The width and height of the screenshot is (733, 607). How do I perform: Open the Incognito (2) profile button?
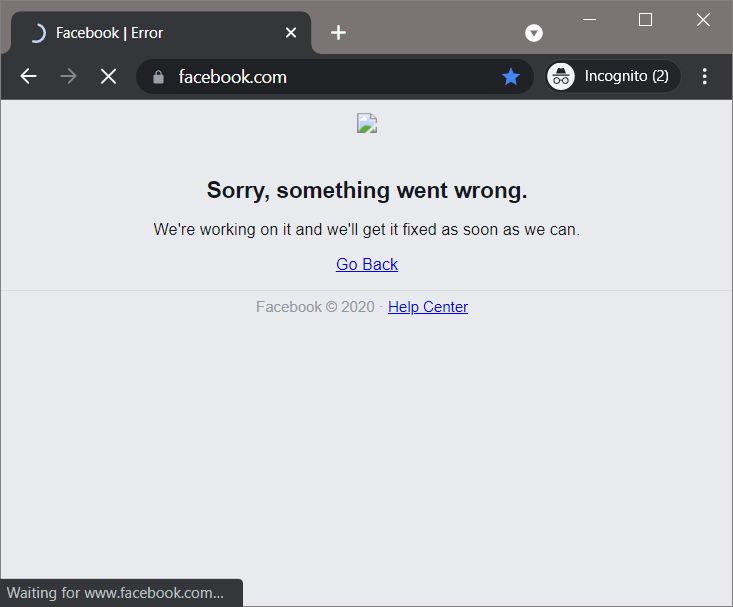613,77
